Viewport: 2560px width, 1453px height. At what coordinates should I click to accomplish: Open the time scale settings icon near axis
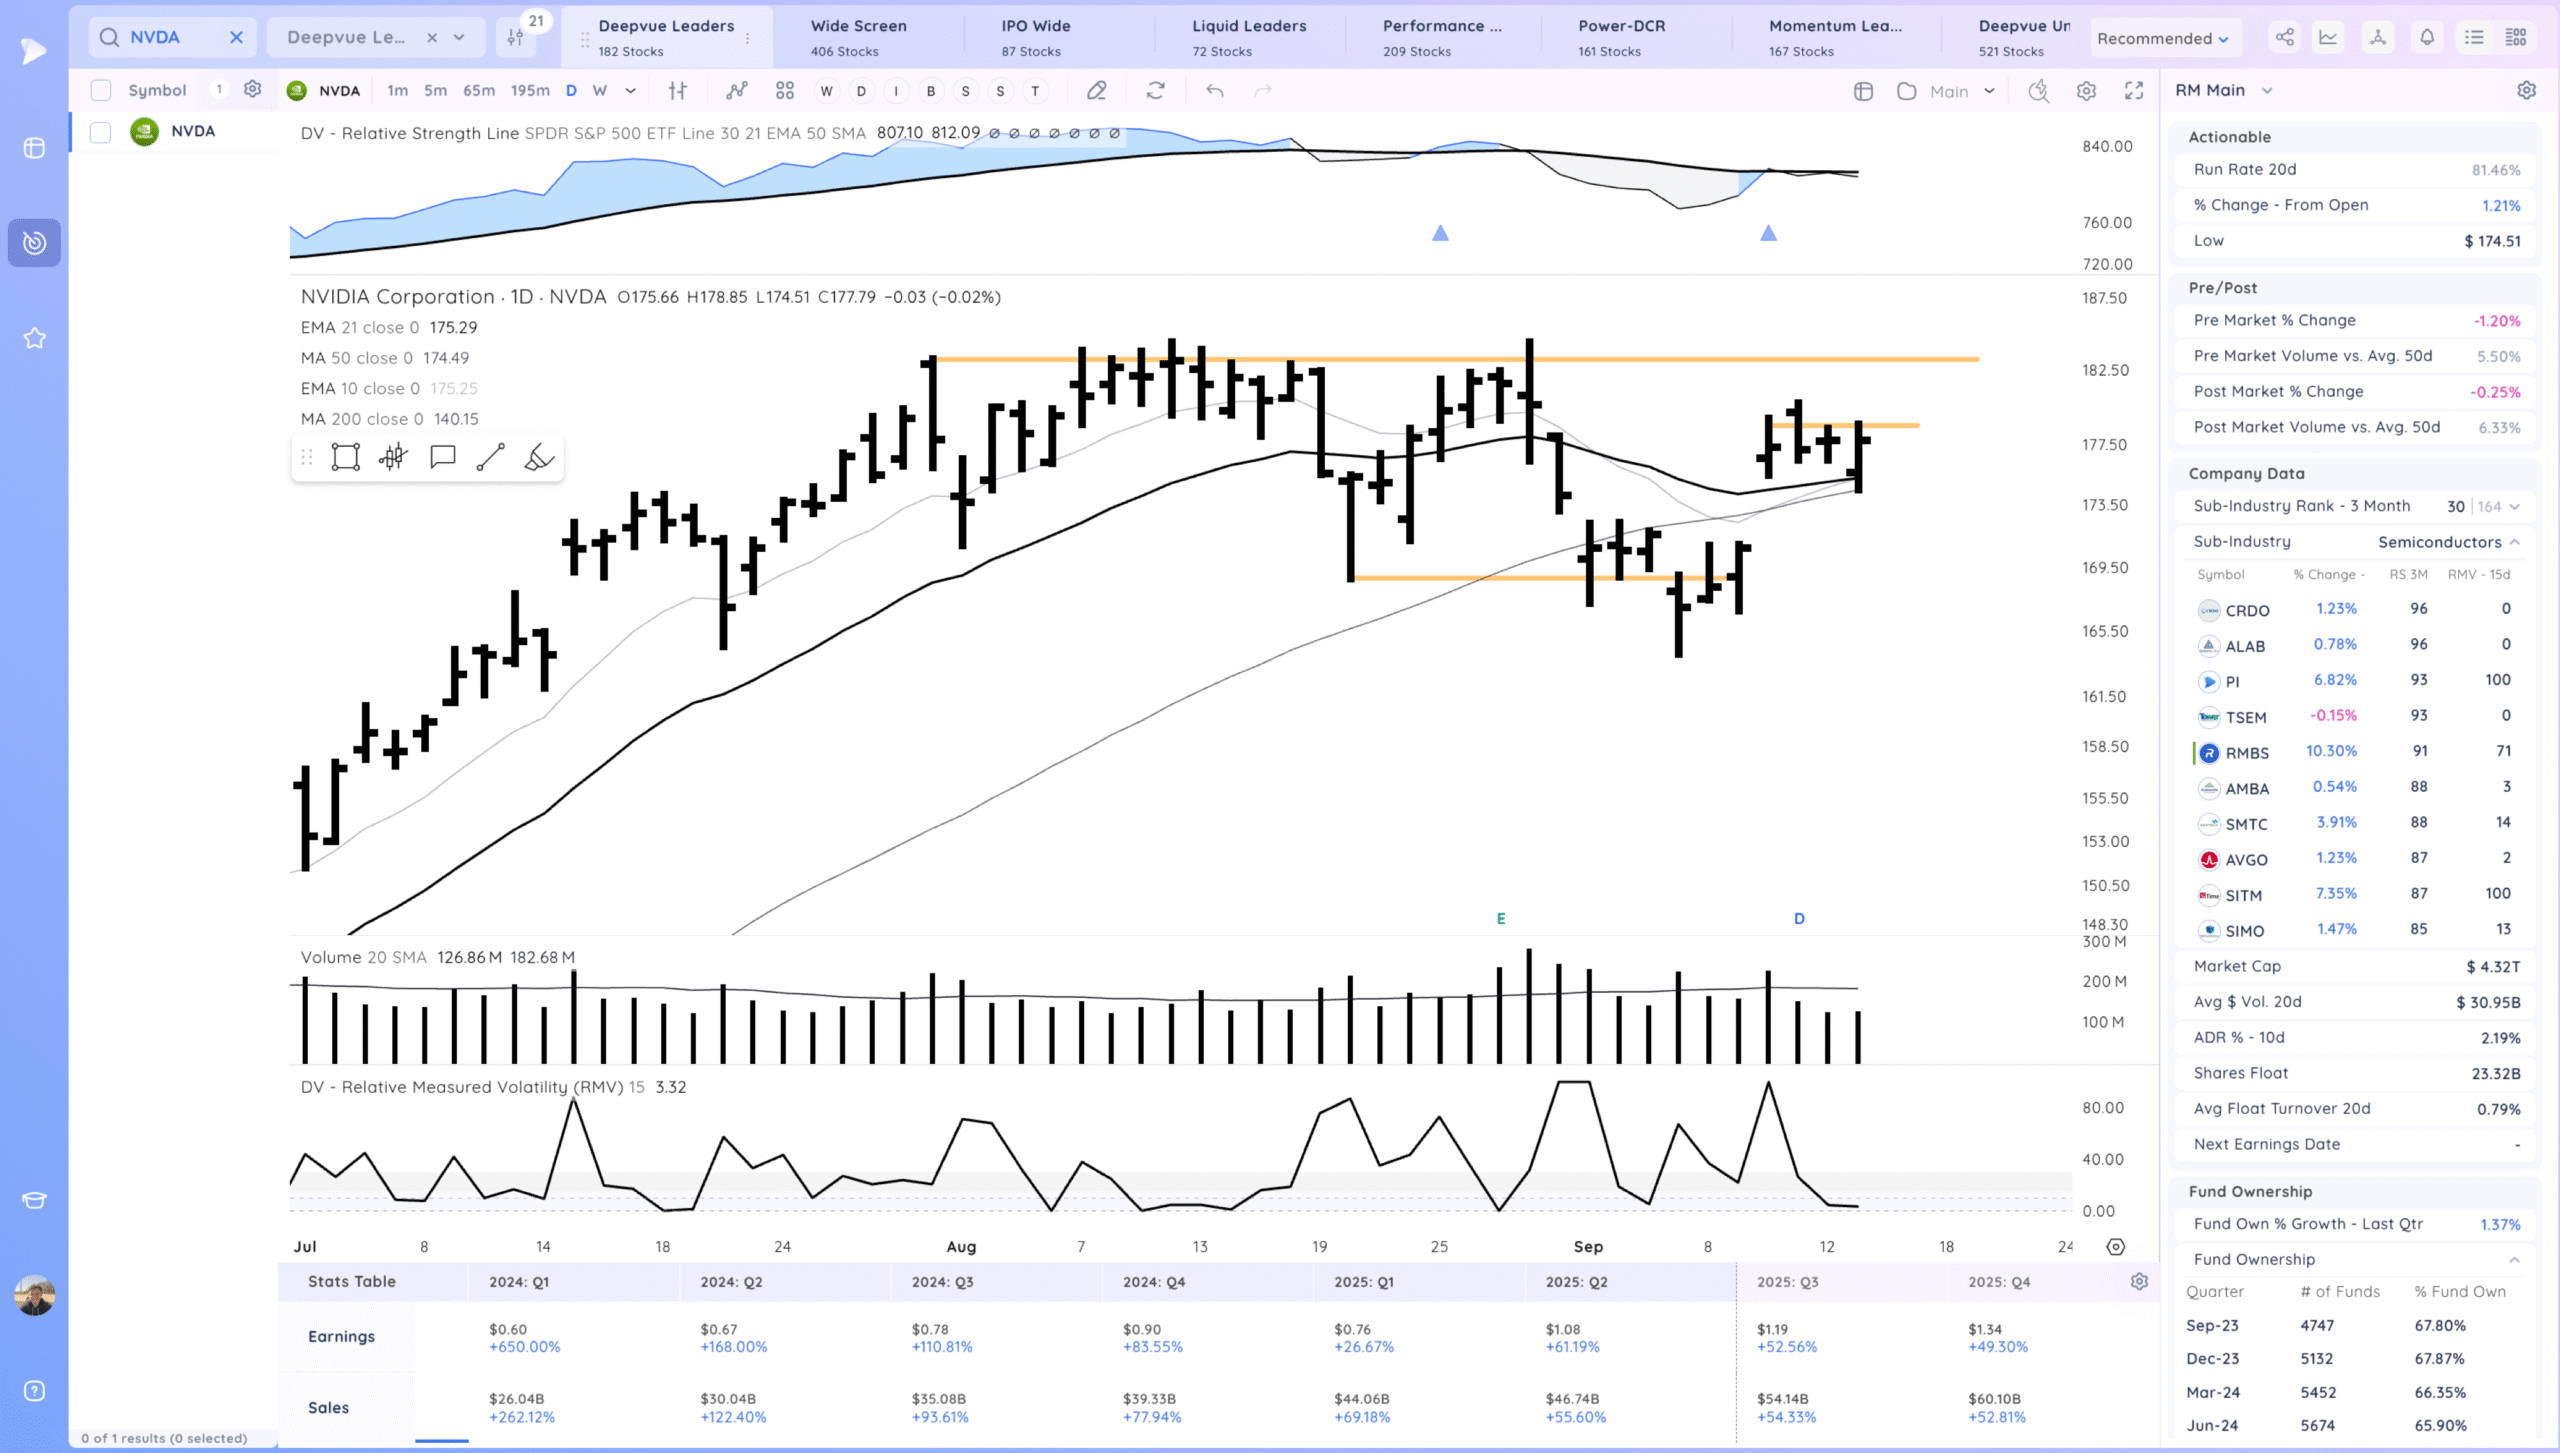coord(2116,1246)
